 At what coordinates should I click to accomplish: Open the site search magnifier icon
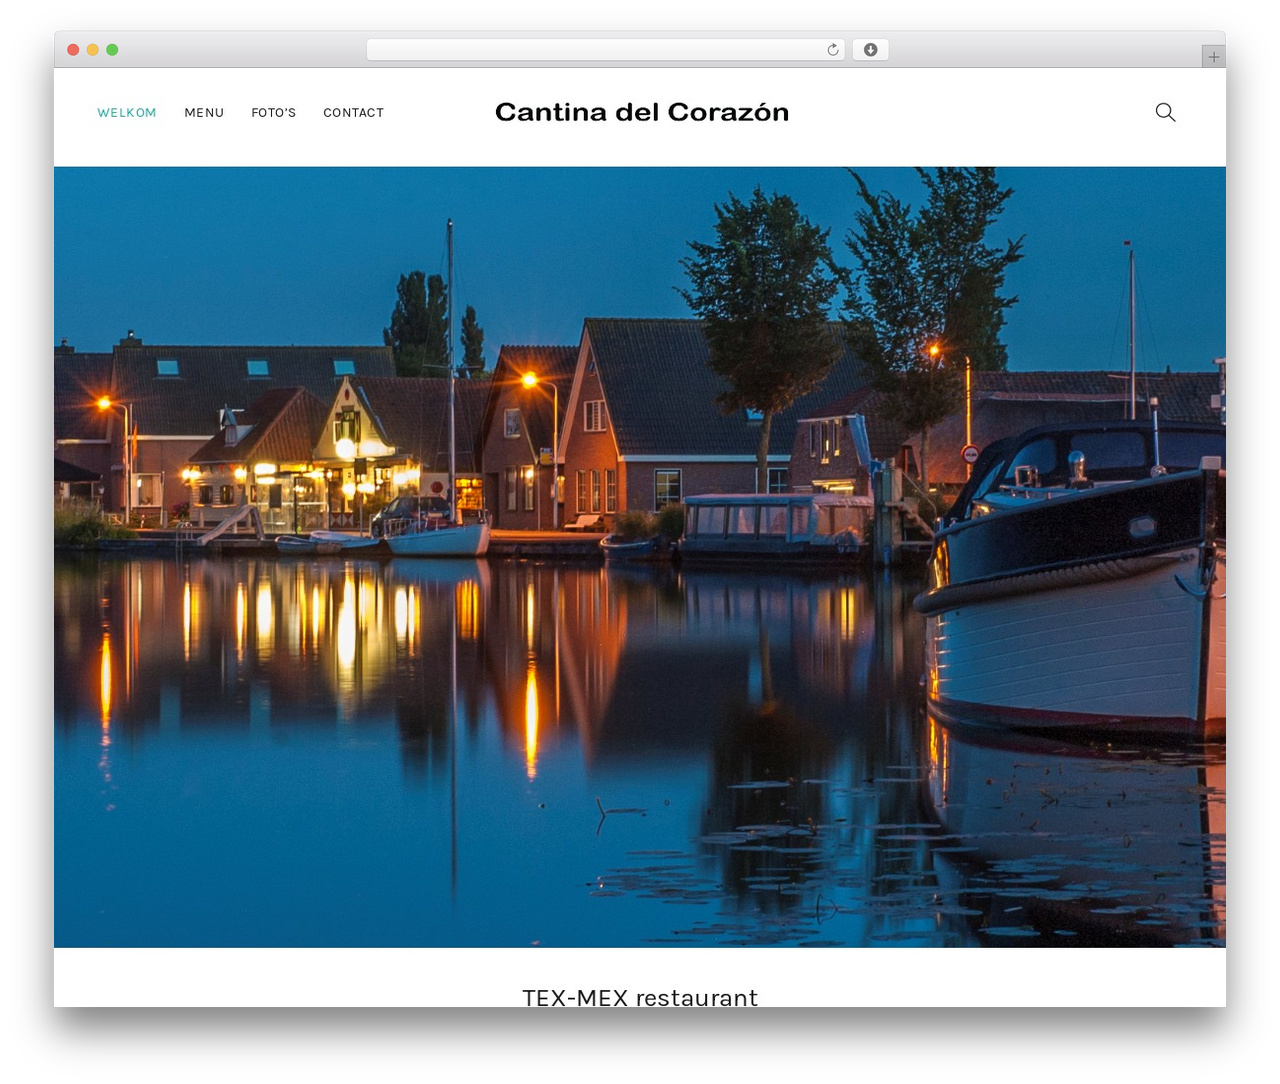click(x=1165, y=112)
